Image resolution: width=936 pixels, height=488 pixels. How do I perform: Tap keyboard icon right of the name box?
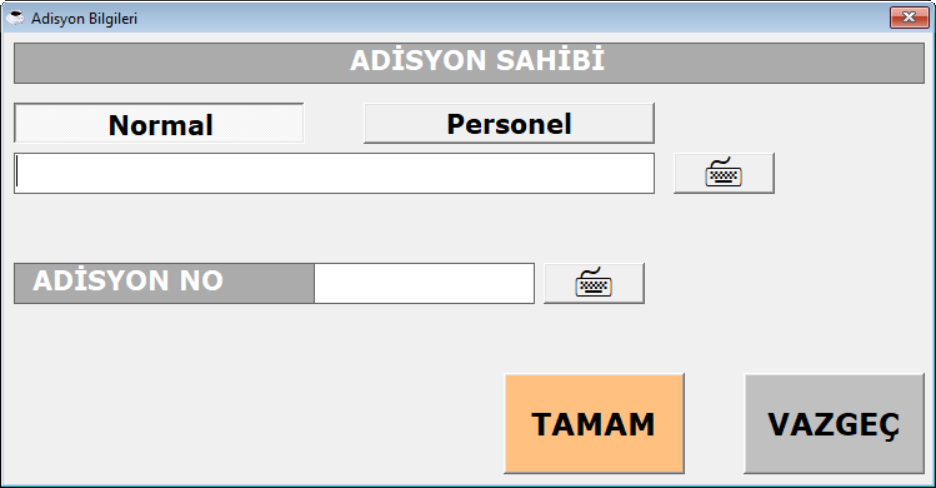[723, 173]
